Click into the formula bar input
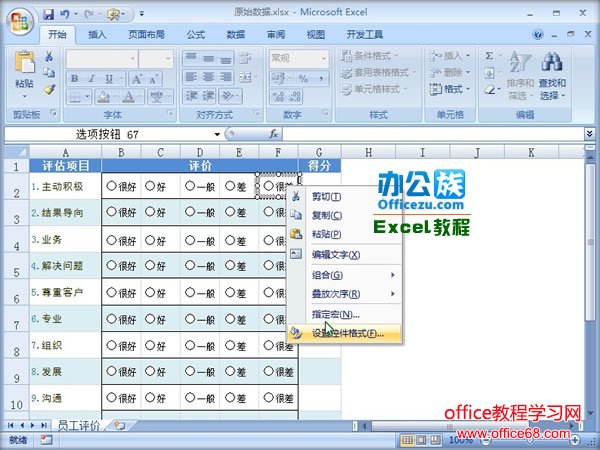600x450 pixels. pyautogui.click(x=433, y=134)
